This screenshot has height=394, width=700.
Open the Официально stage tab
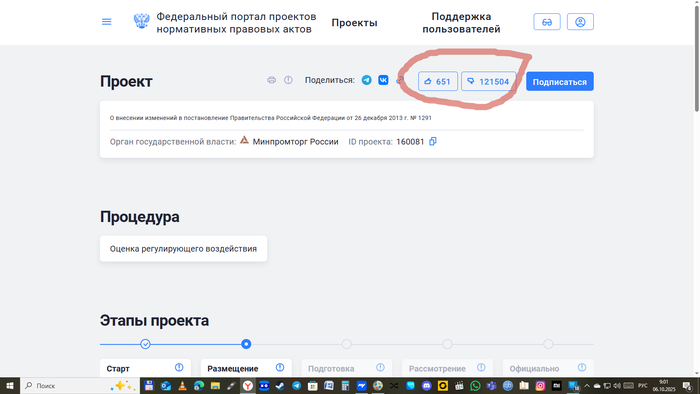click(548, 369)
